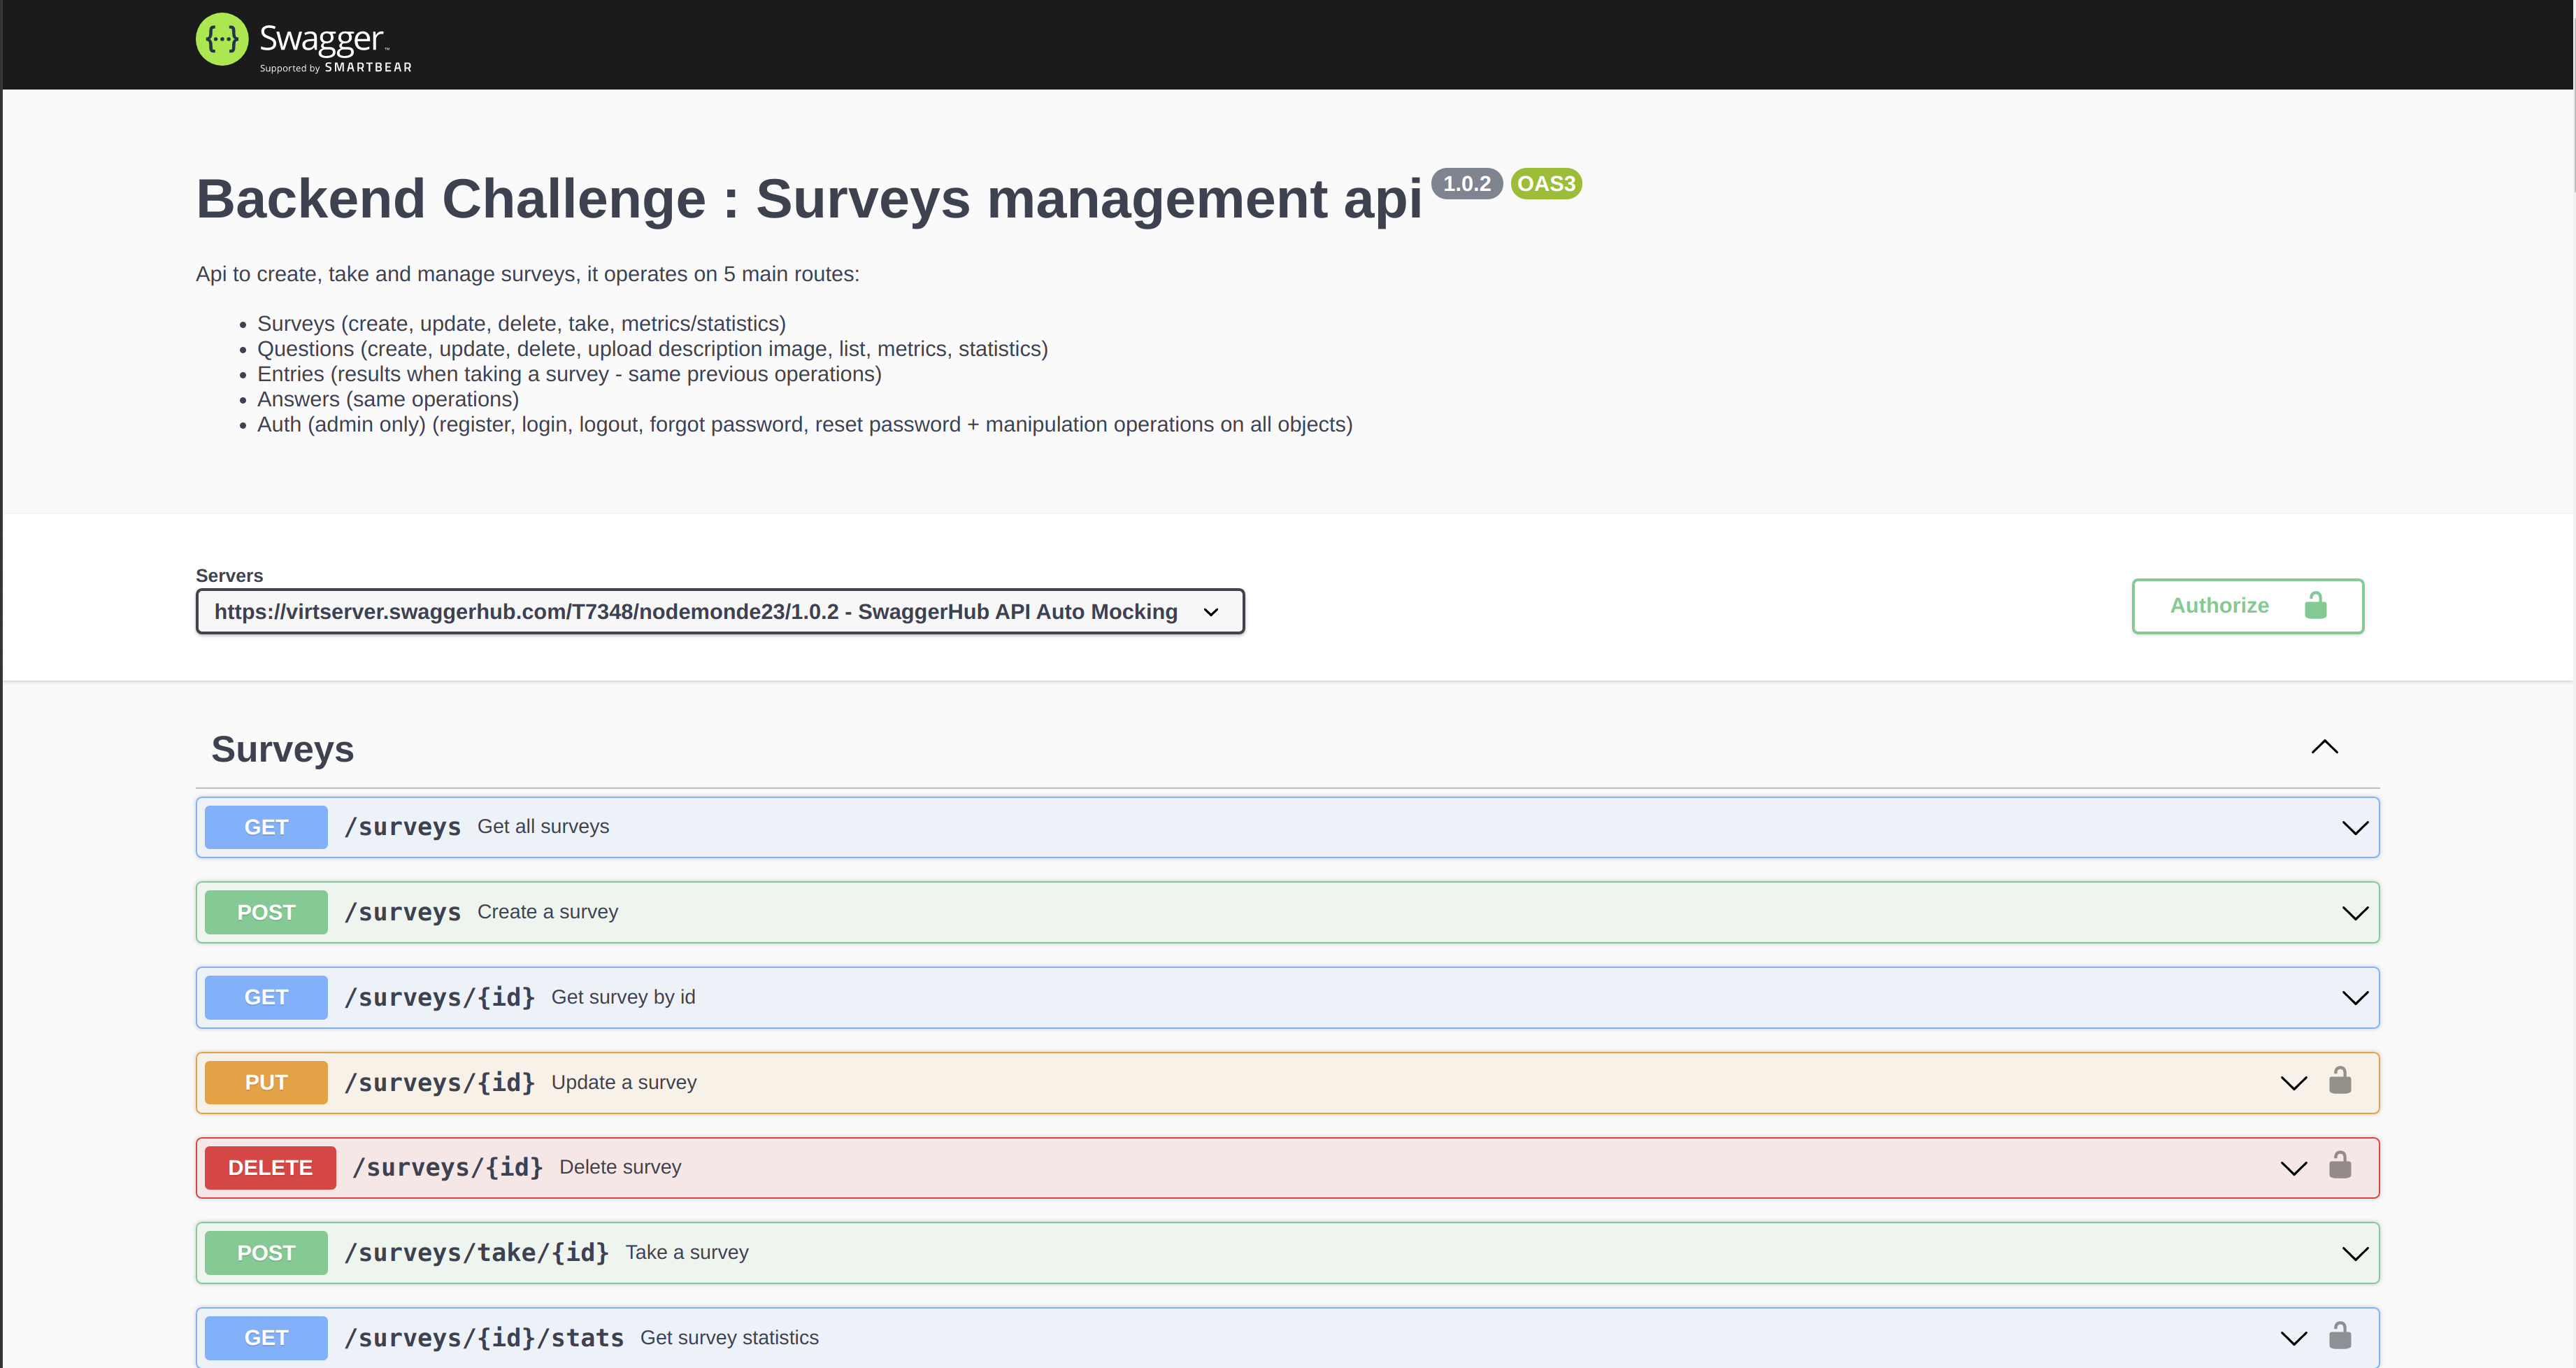This screenshot has height=1368, width=2576.
Task: Click the 'Entries (results when taking a survey' bullet
Action: click(x=569, y=374)
